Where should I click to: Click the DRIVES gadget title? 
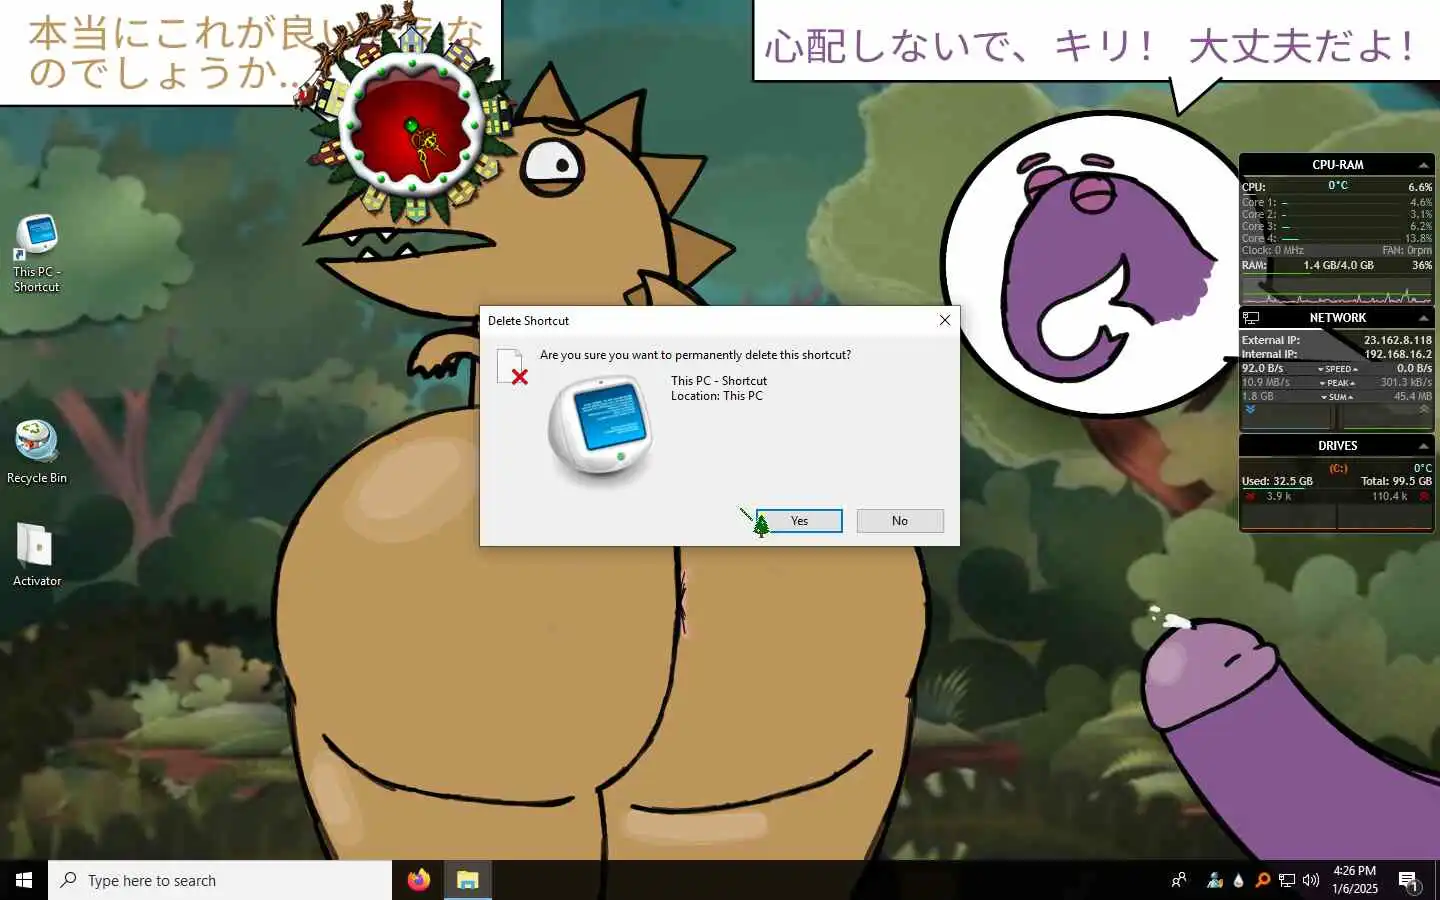[x=1338, y=446]
